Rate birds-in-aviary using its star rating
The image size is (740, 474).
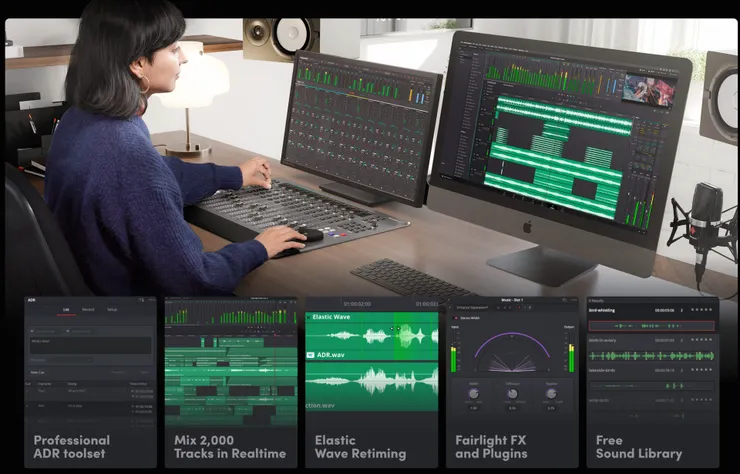click(x=702, y=340)
